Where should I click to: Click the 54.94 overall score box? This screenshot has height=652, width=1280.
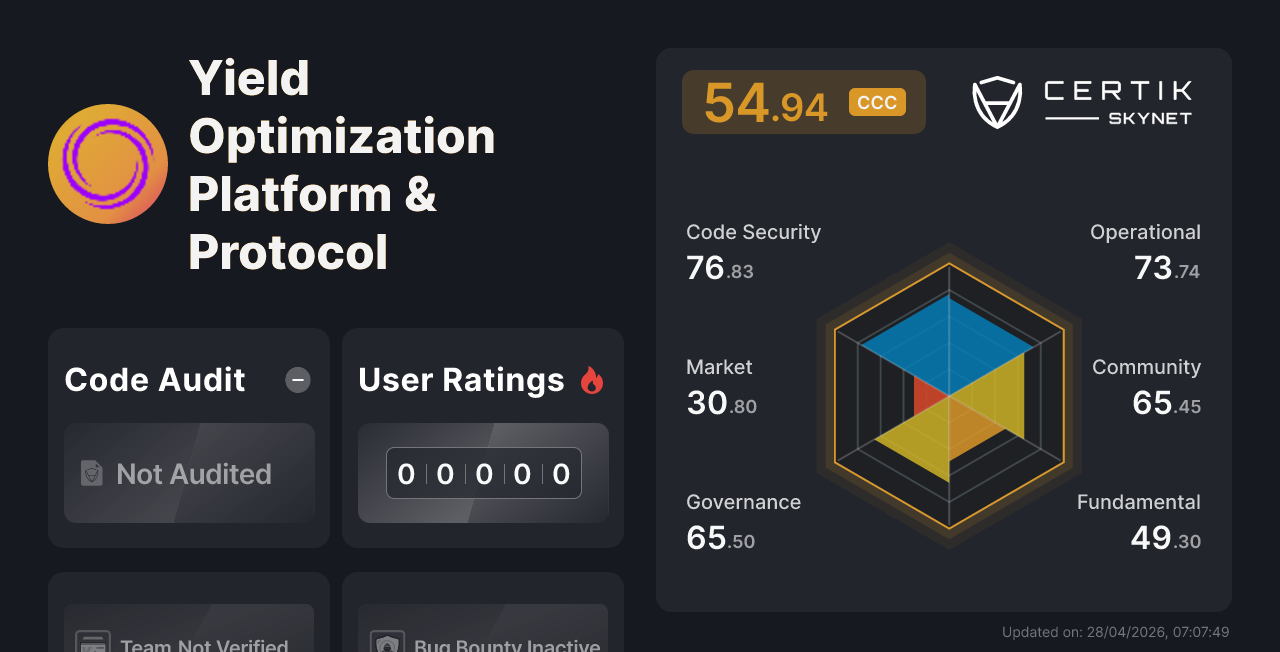[x=766, y=103]
